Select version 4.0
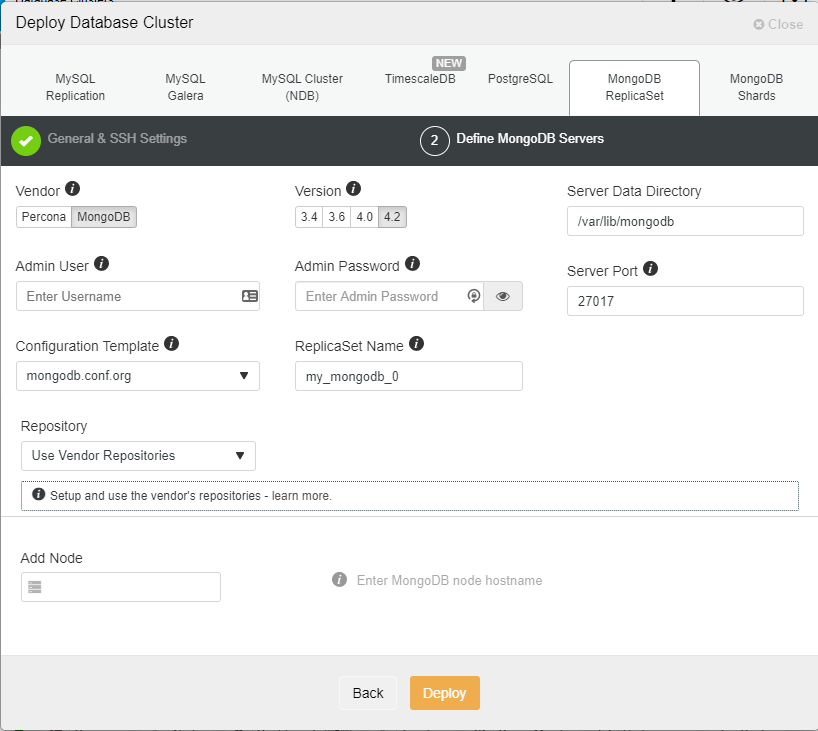 click(x=365, y=217)
